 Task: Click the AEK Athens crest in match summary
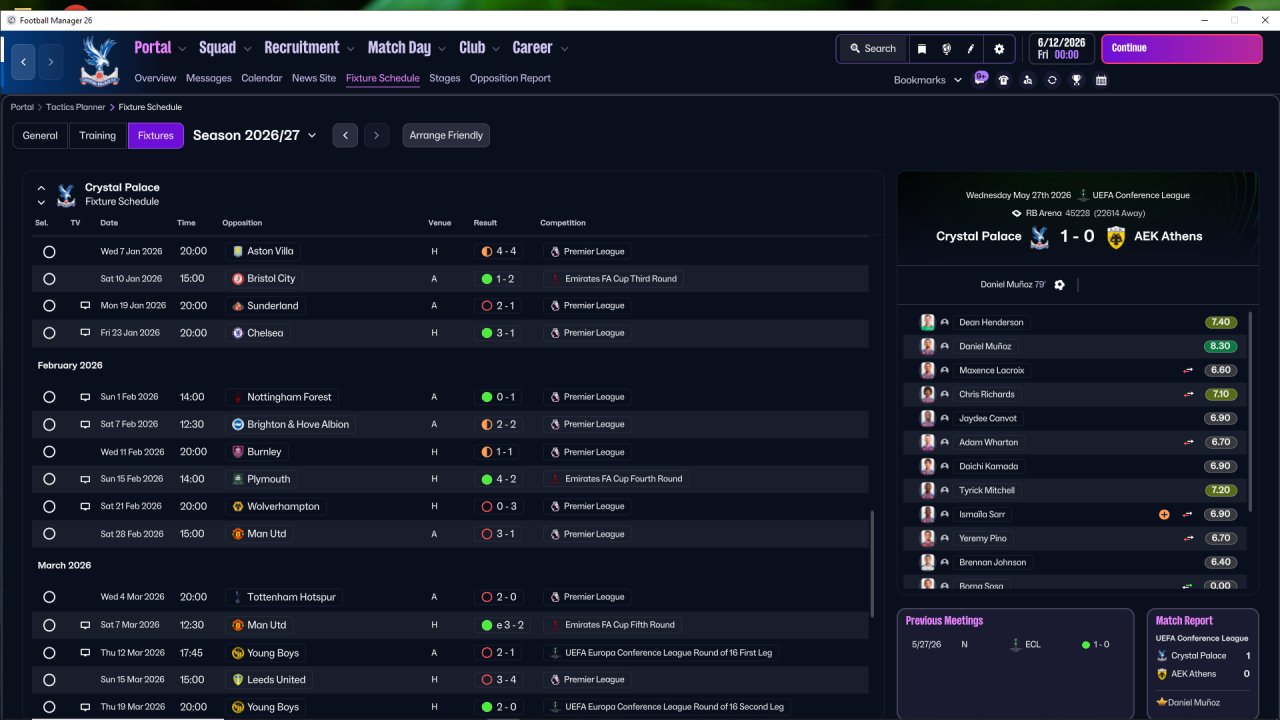(x=1116, y=237)
